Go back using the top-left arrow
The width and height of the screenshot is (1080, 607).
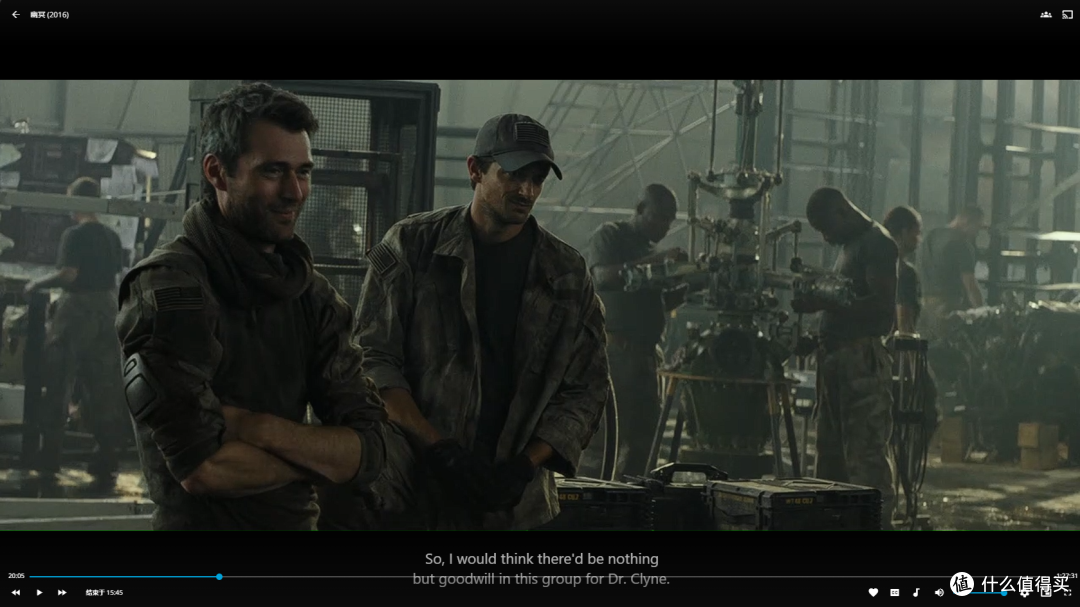click(15, 14)
